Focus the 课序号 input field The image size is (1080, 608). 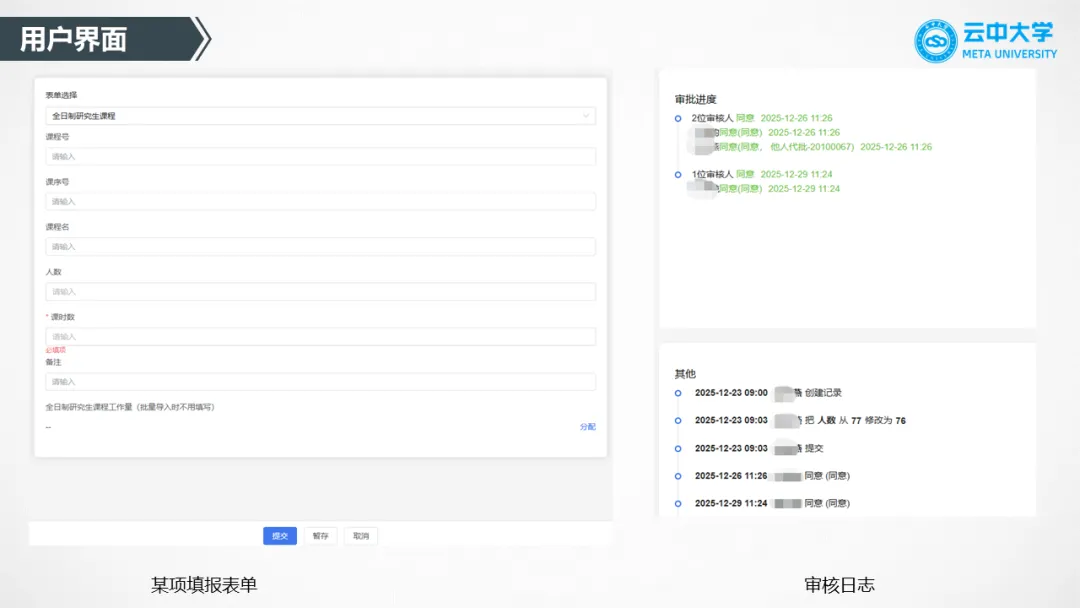(x=320, y=202)
